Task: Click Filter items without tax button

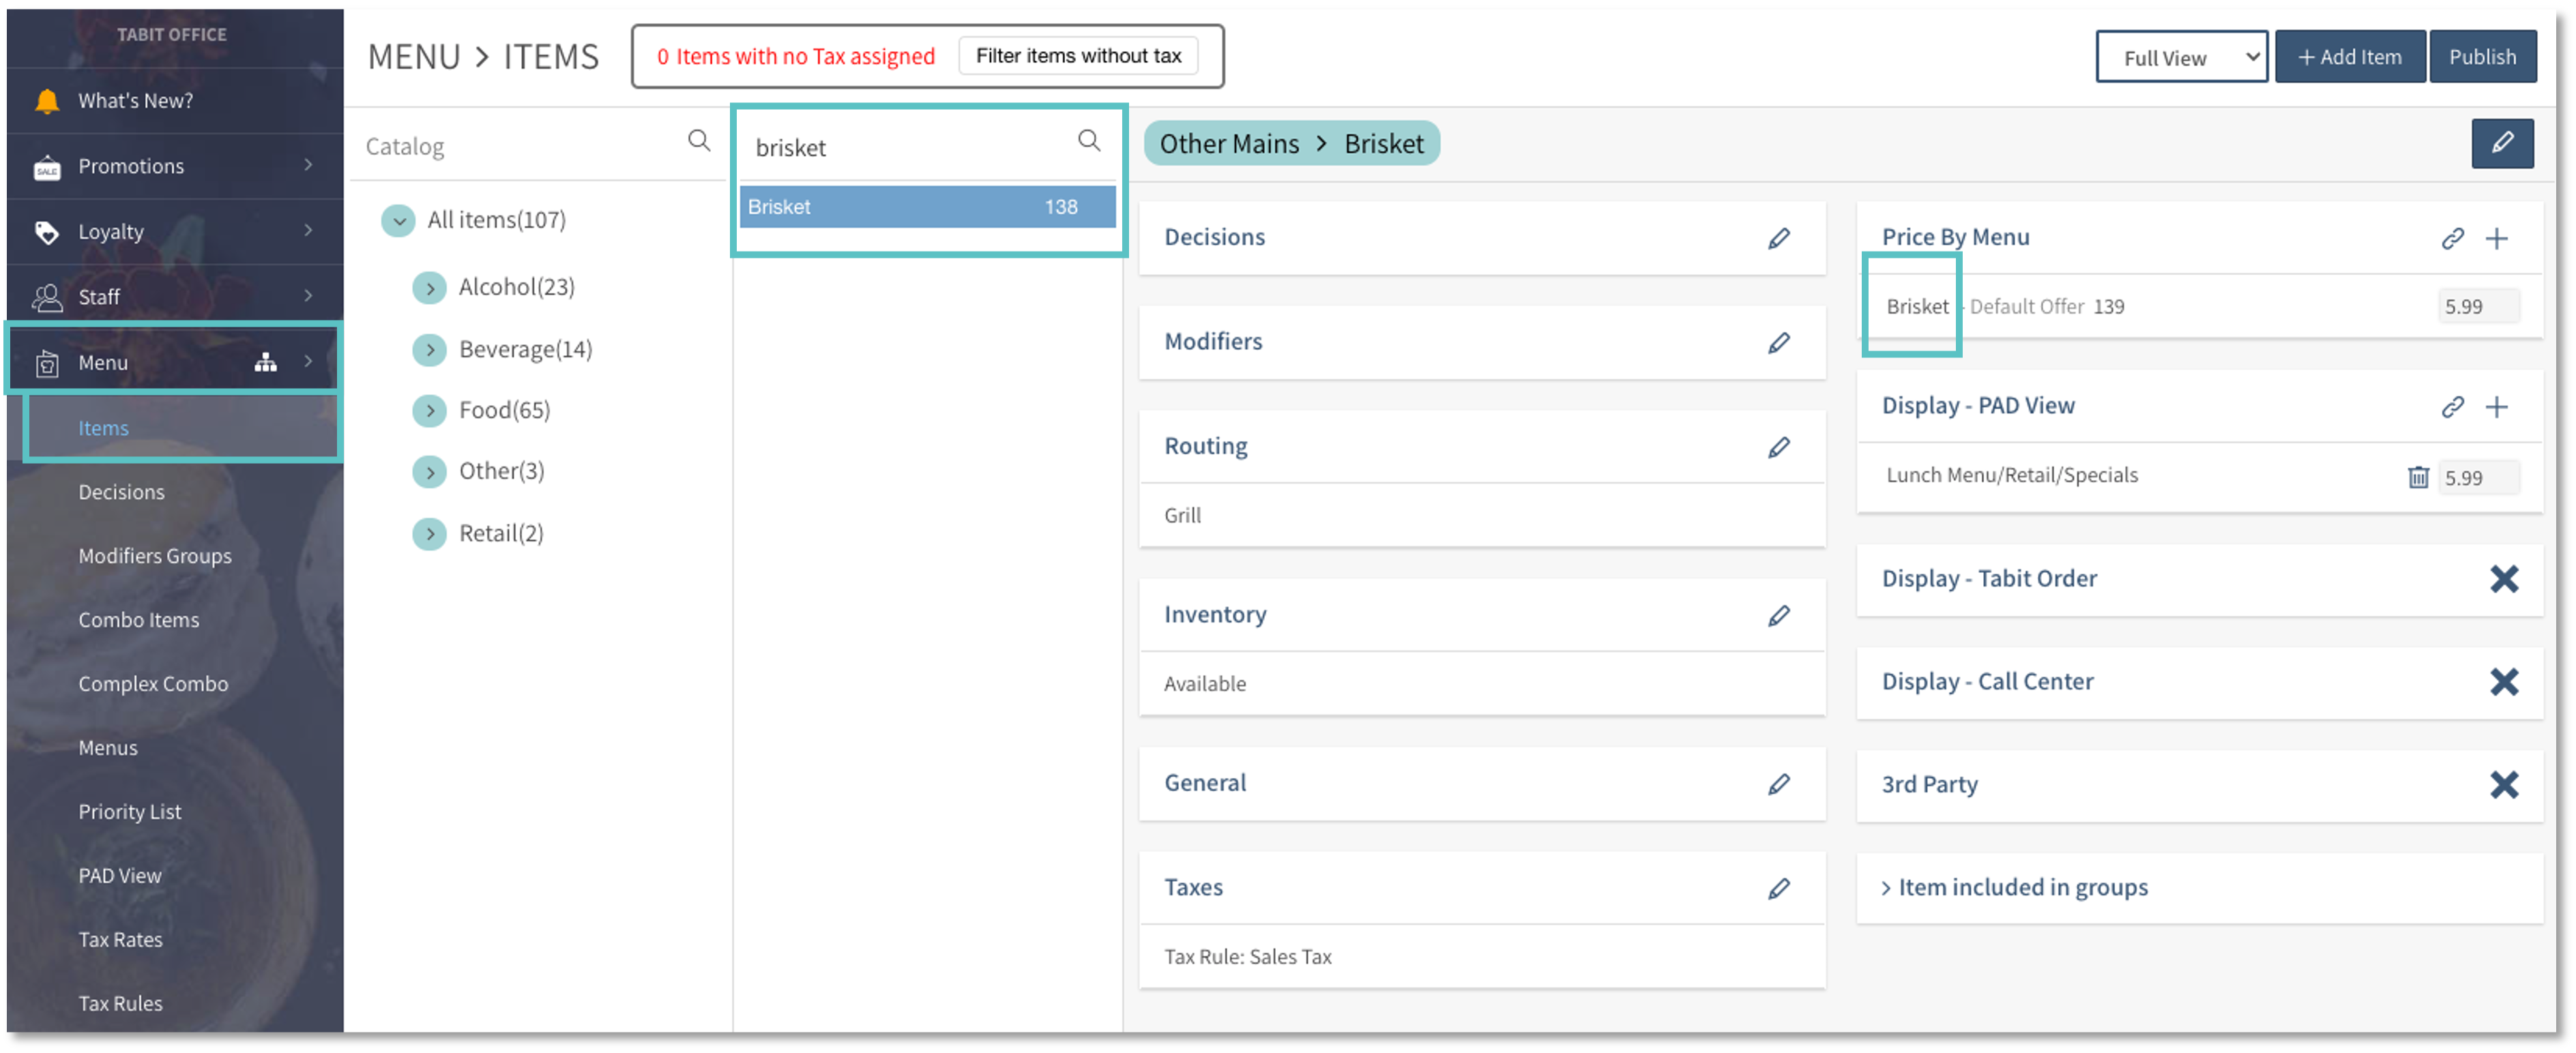Action: pyautogui.click(x=1078, y=56)
